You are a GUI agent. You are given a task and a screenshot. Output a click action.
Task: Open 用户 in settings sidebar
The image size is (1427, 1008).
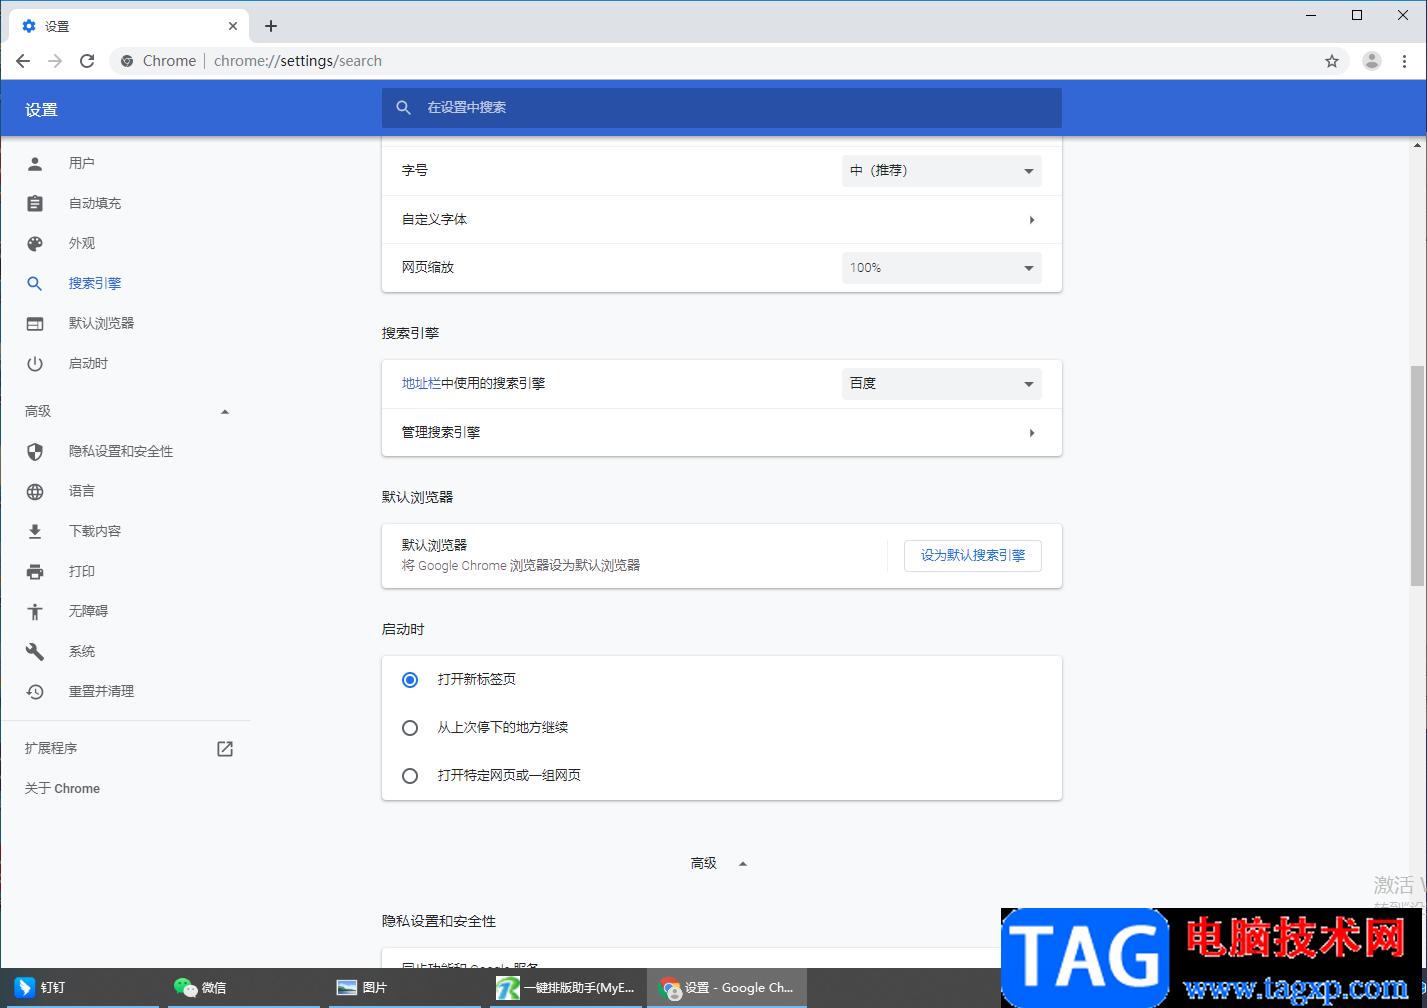tap(82, 163)
